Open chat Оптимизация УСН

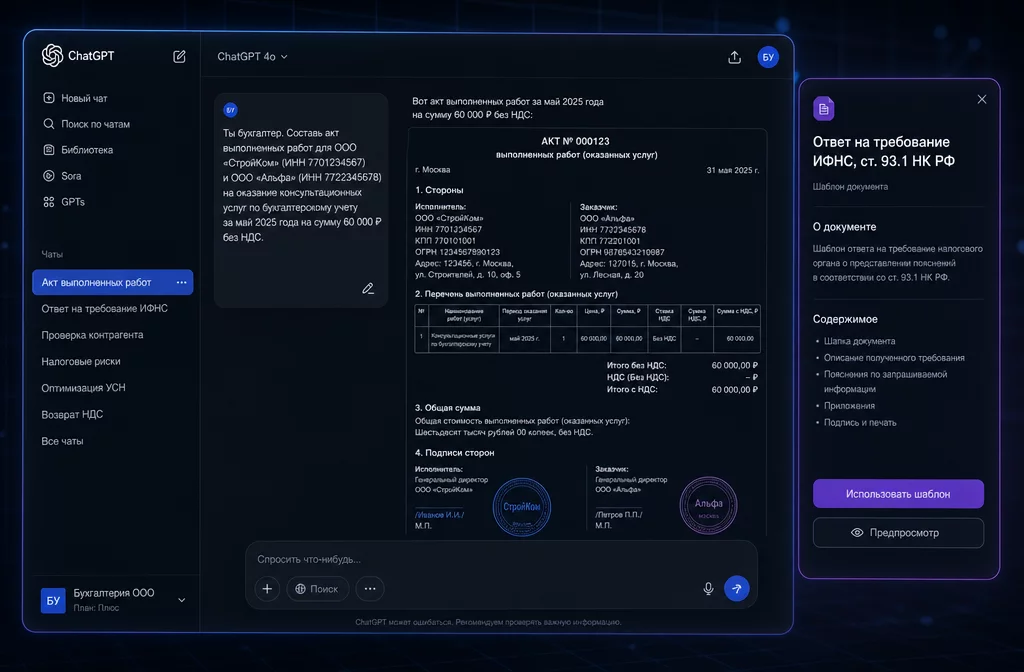83,387
